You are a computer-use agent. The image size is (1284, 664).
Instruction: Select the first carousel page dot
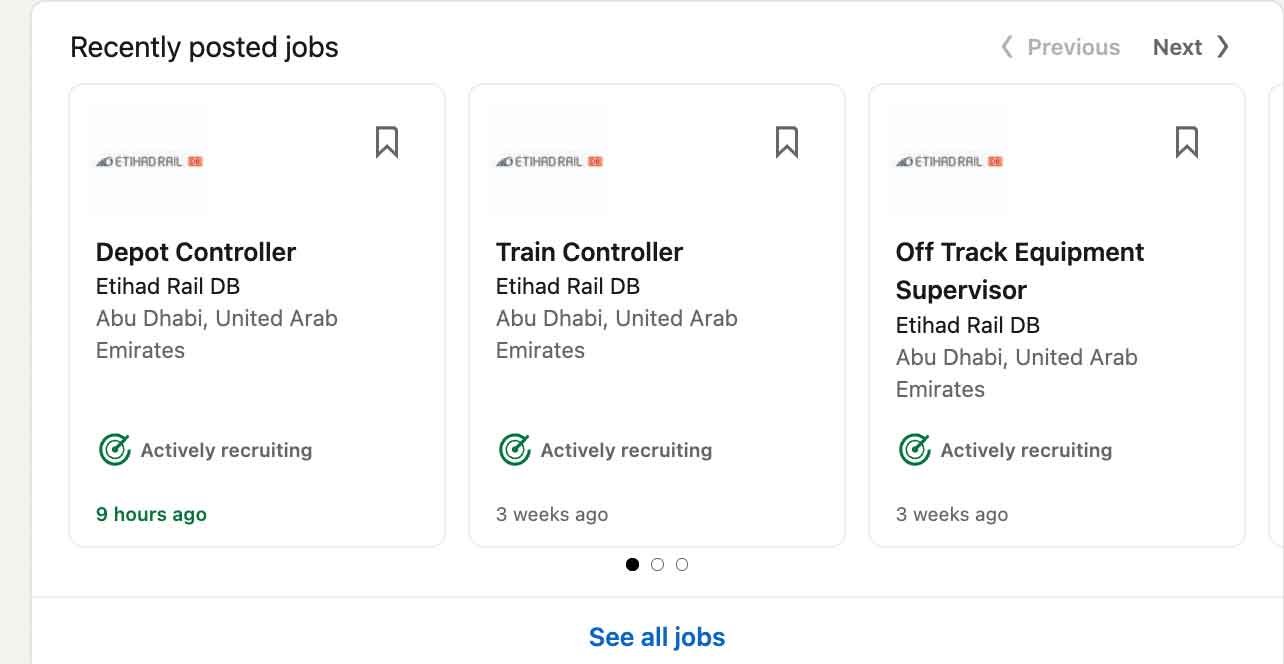coord(632,565)
